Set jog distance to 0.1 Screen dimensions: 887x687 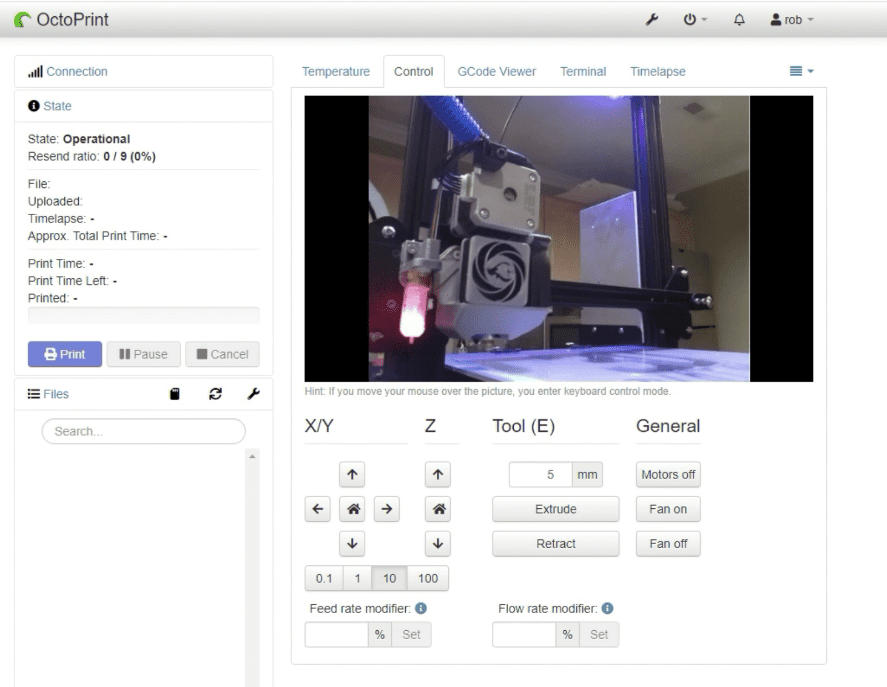click(x=324, y=578)
